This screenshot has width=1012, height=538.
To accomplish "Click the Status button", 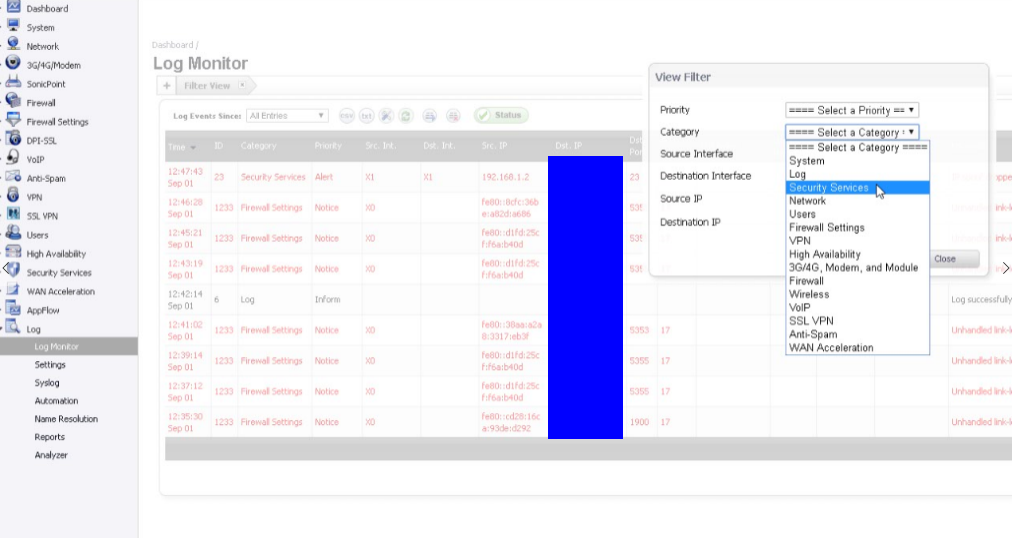I will click(x=501, y=115).
